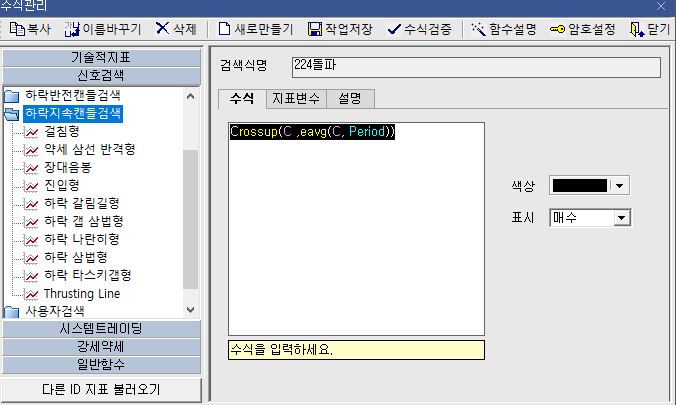676x405 pixels.
Task: Select the 약세 삼선 반격형 text
Action: (x=90, y=150)
